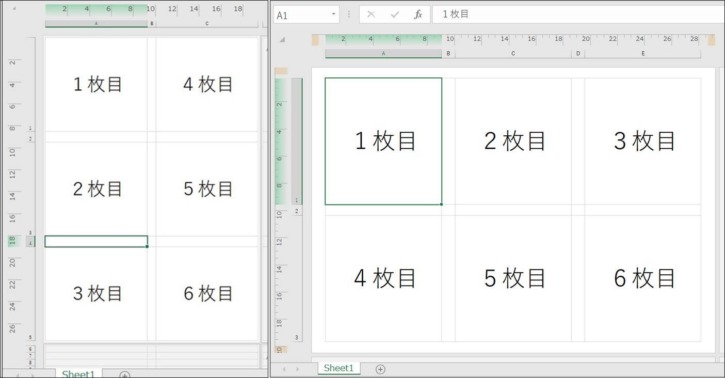Open Sheet1 tab in right window

click(338, 368)
